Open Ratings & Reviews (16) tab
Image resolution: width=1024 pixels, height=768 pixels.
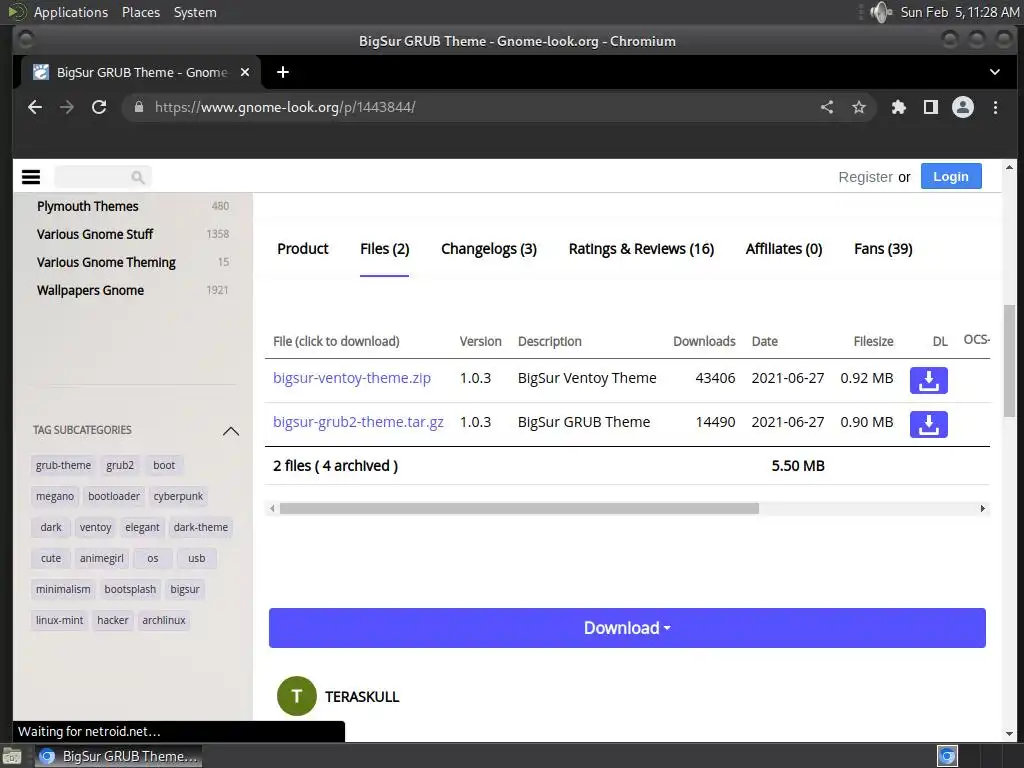click(x=641, y=249)
